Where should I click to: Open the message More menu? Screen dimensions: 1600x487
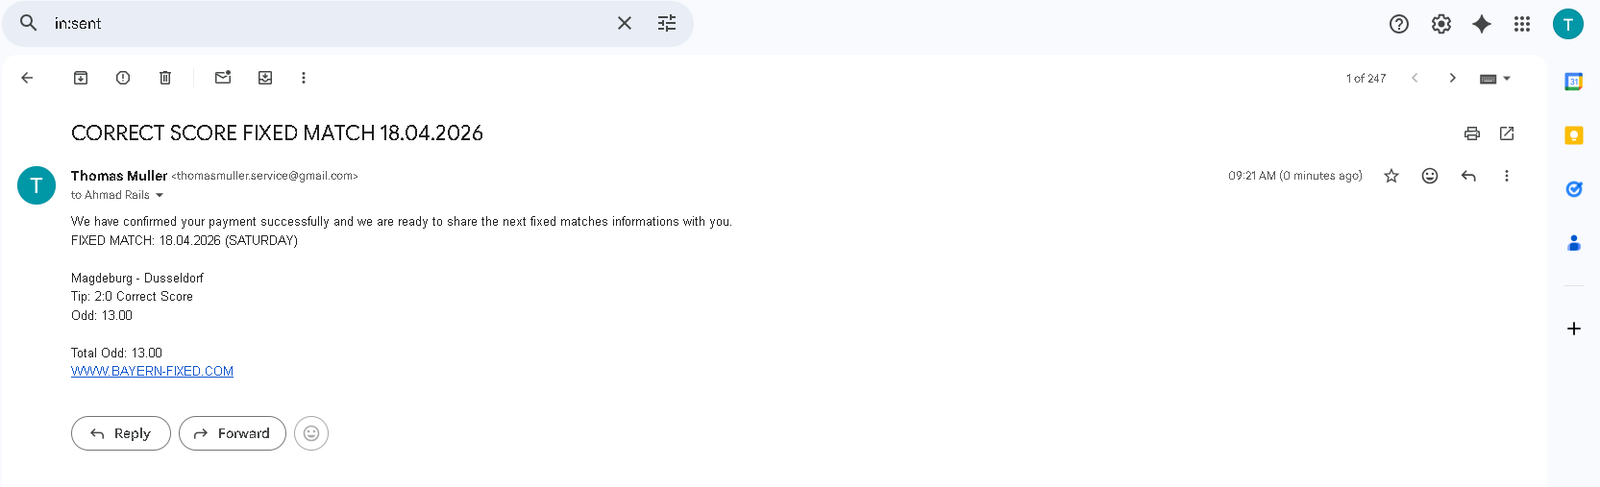click(x=1506, y=176)
